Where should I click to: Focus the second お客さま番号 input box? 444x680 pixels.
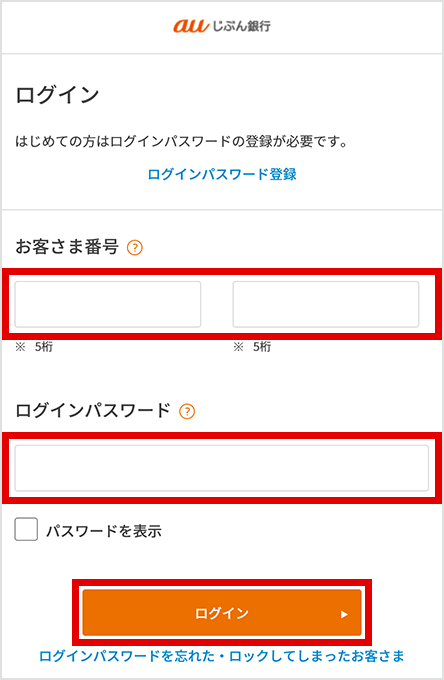click(326, 304)
